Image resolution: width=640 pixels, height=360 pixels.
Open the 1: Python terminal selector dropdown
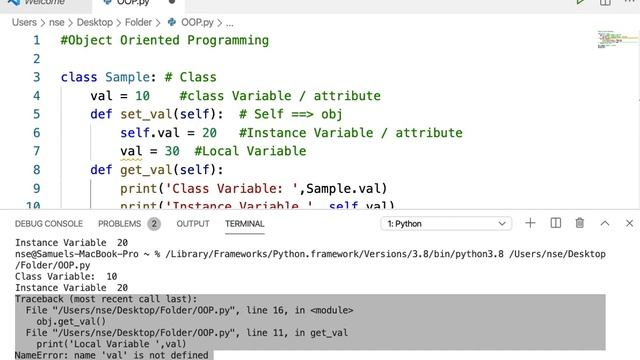[x=446, y=224]
